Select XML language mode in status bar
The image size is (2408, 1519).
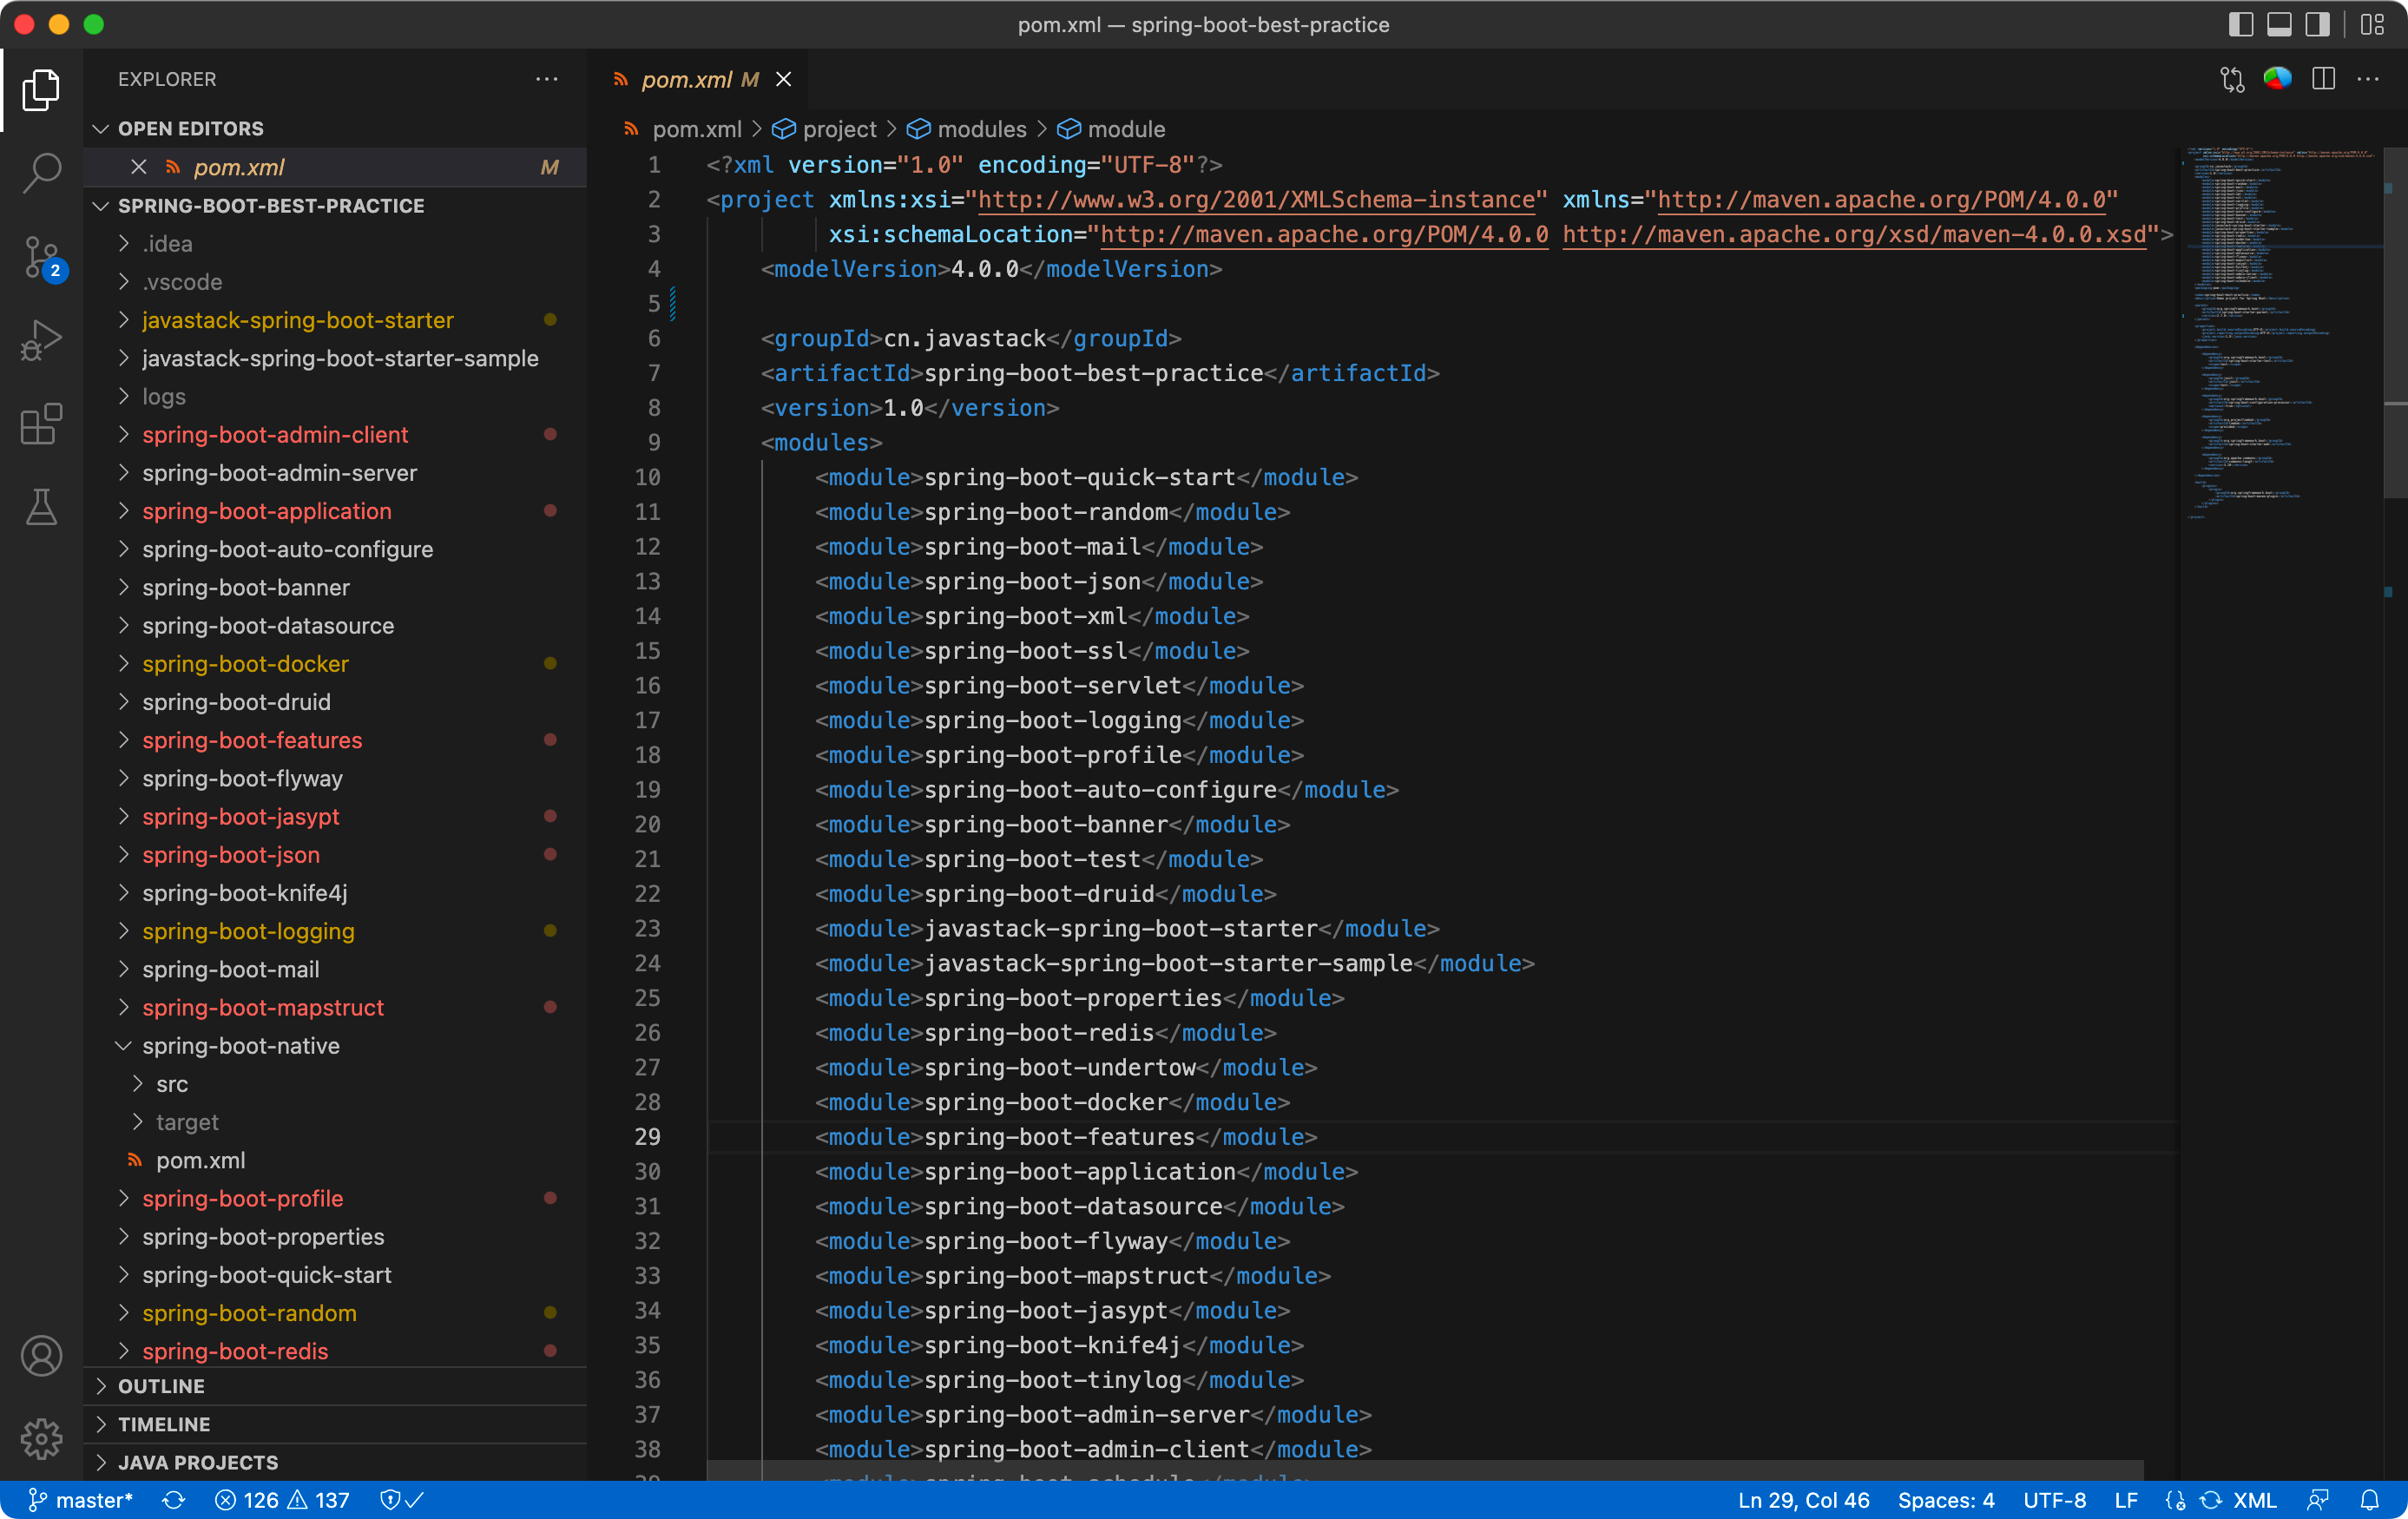click(2255, 1500)
